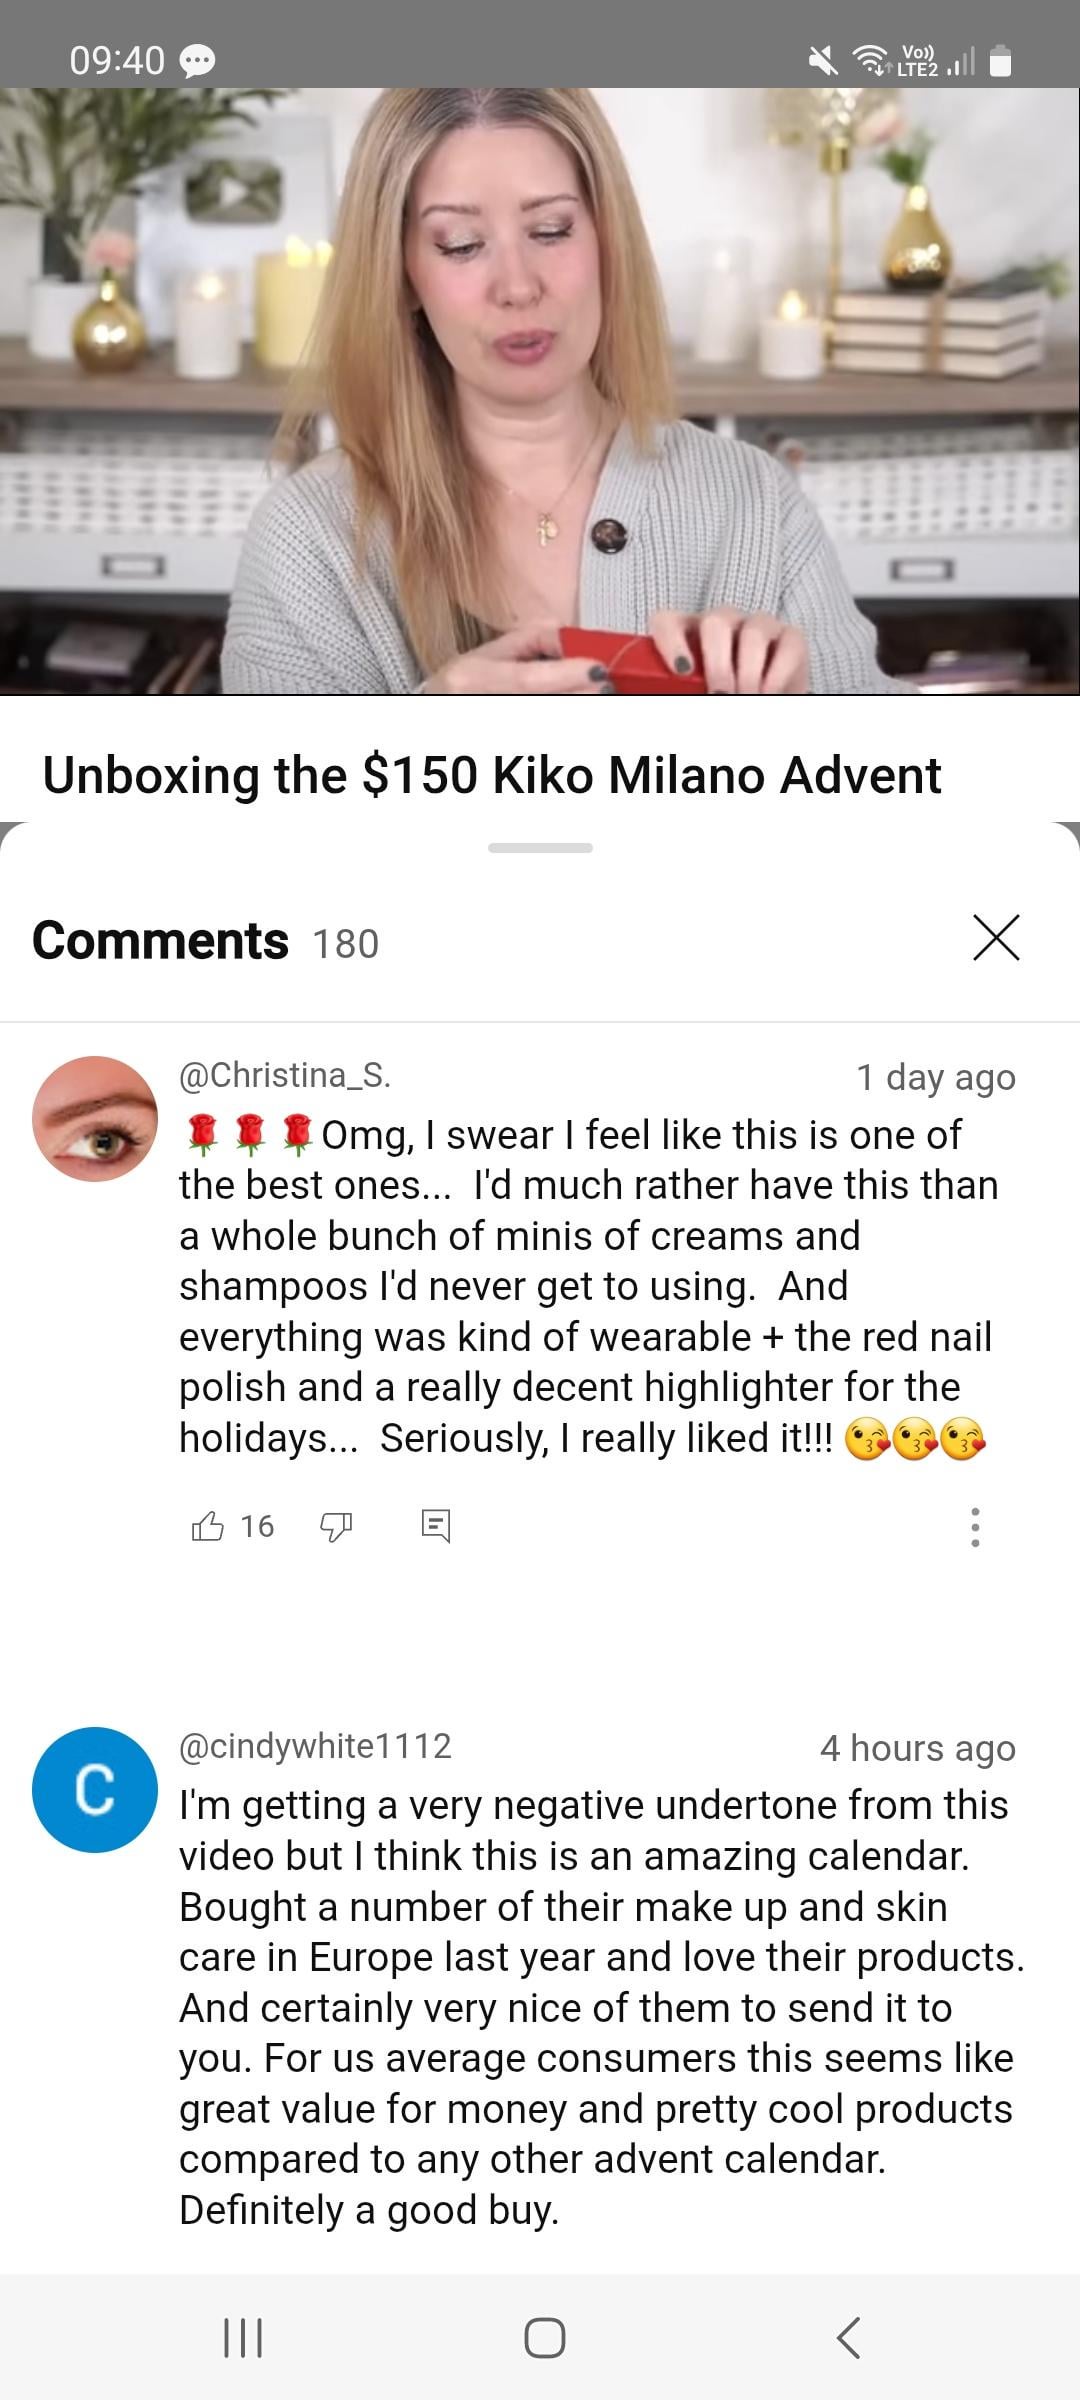Tap the comments sheet drag handle
Image resolution: width=1080 pixels, height=2400 pixels.
point(540,848)
